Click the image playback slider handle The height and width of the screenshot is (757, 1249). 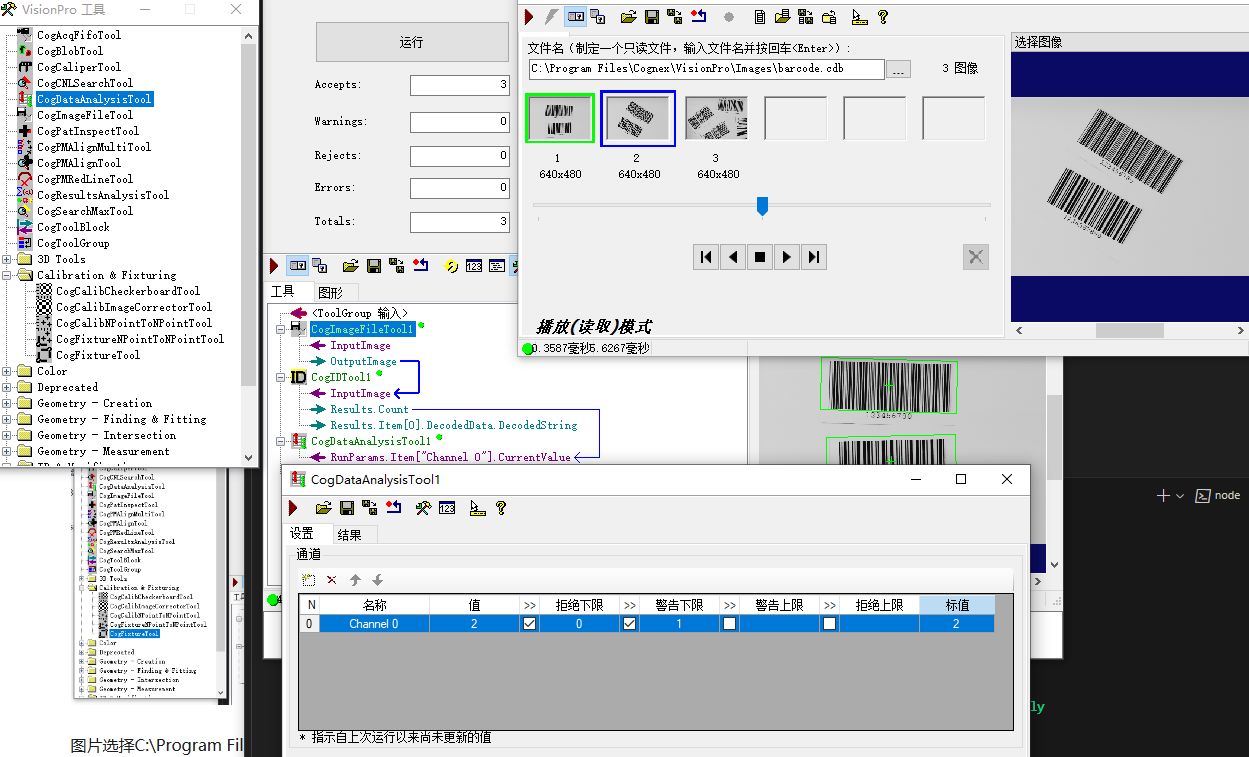pos(762,206)
